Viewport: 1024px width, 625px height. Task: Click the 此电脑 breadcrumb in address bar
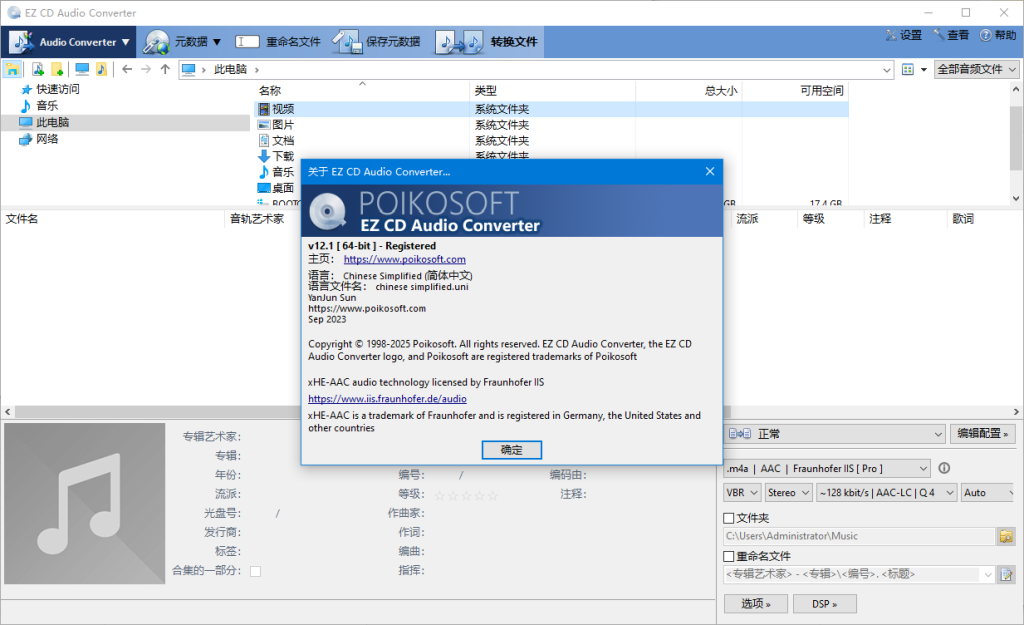[231, 69]
